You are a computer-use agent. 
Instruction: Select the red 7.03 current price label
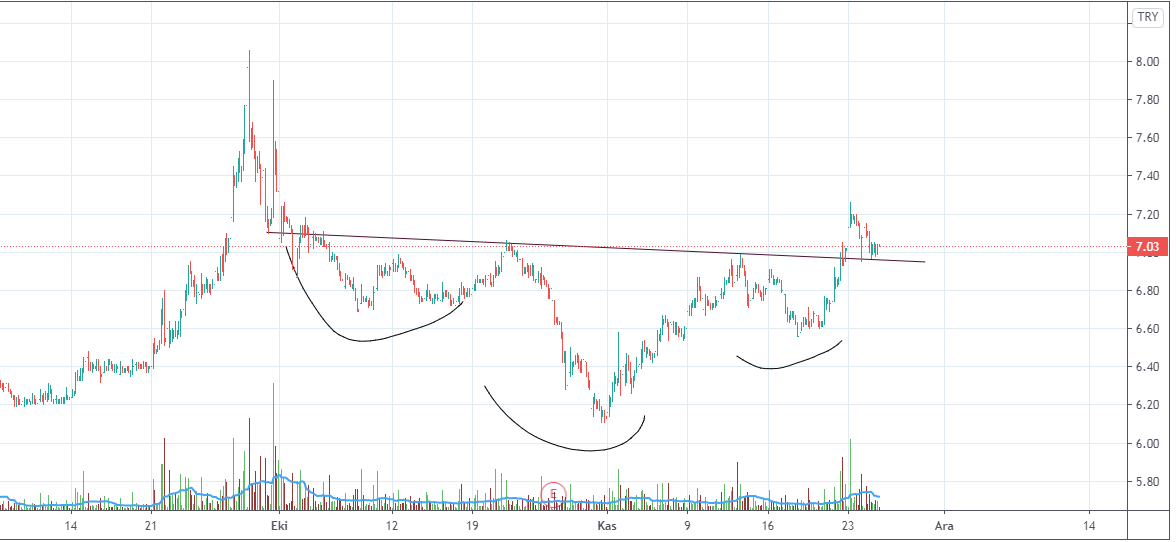(1147, 247)
